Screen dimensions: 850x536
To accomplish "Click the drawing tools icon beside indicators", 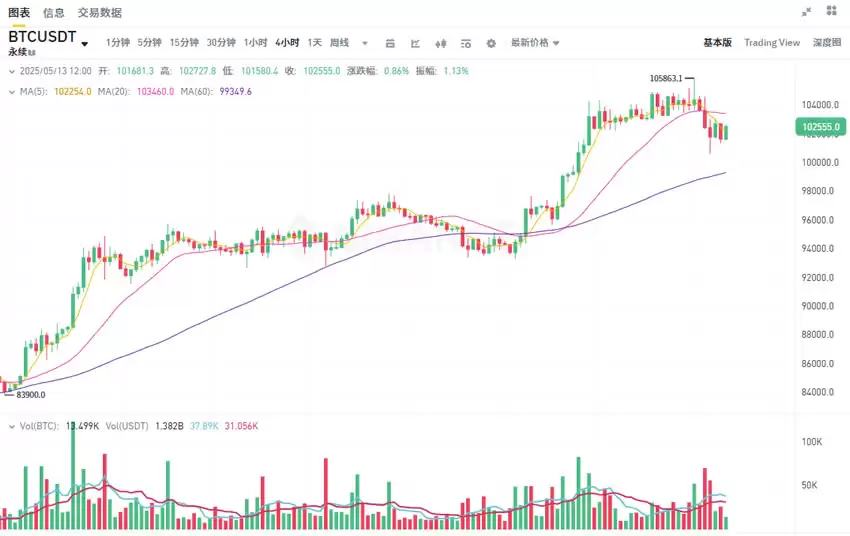I will tap(415, 43).
